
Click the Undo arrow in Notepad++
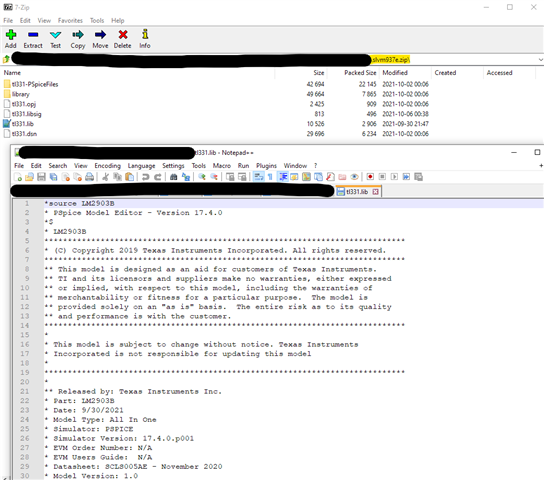145,177
